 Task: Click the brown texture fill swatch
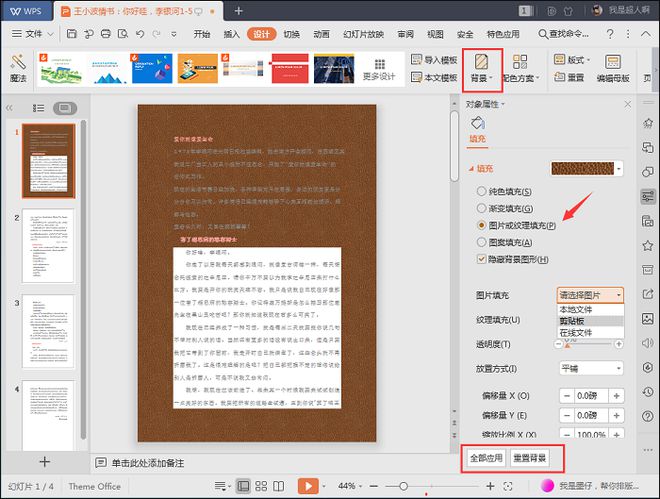coord(583,169)
